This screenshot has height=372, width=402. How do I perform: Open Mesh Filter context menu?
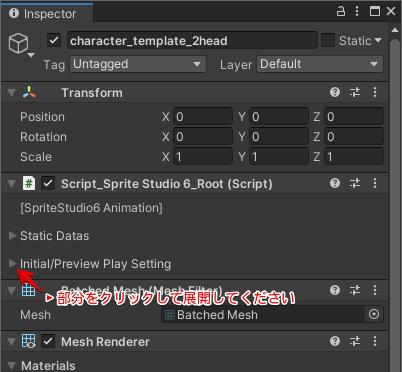point(375,290)
